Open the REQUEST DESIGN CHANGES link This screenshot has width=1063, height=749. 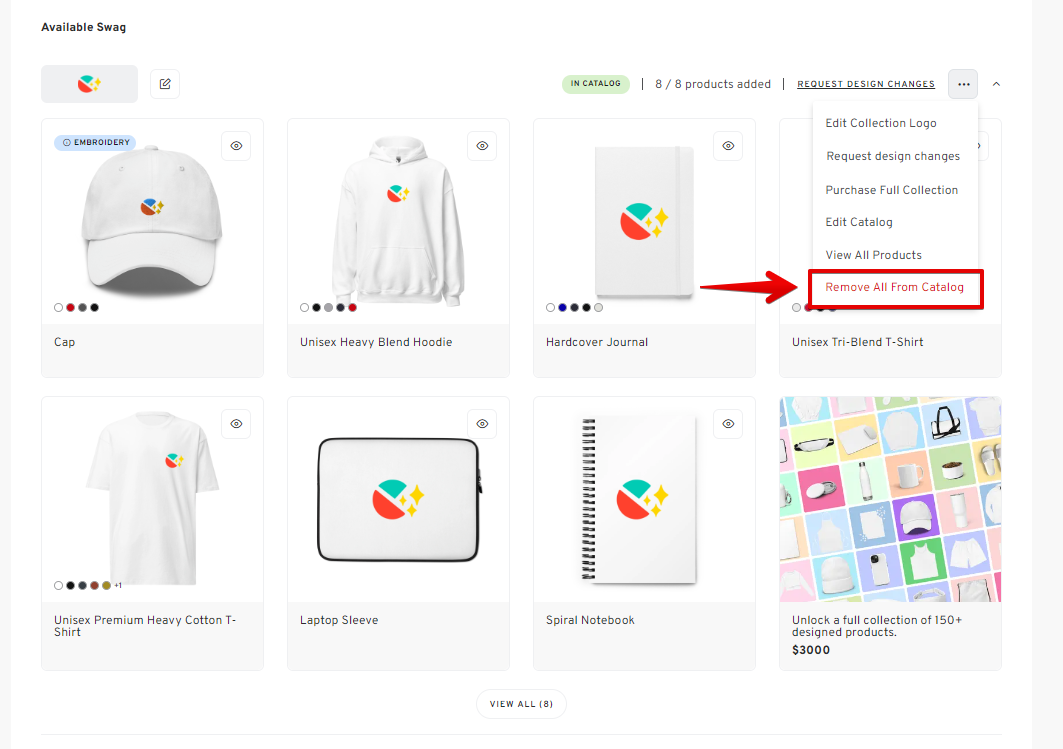click(x=866, y=84)
